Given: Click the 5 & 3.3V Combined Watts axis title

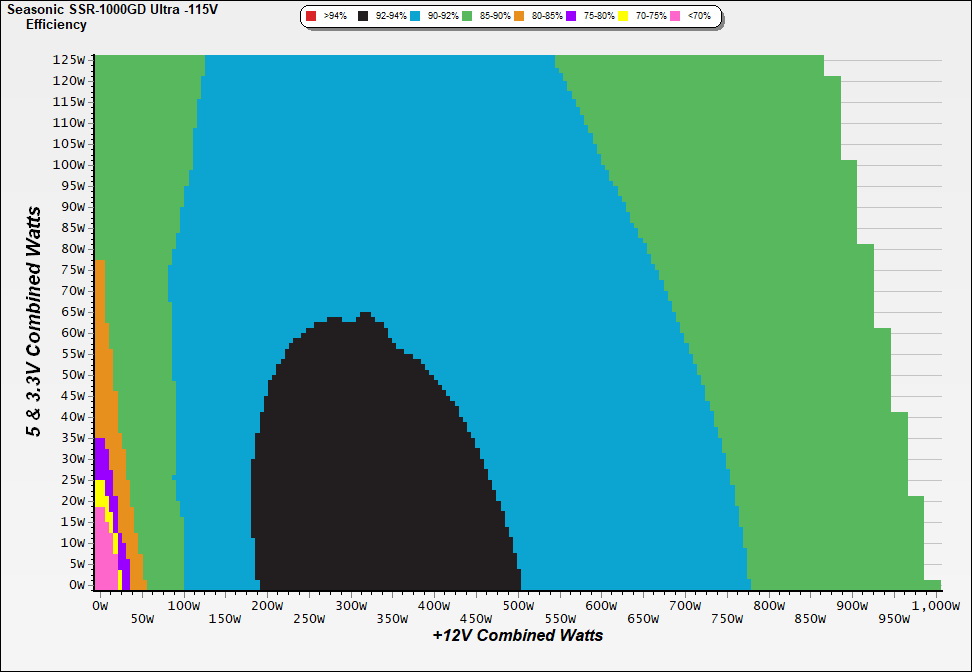Looking at the screenshot, I should [35, 321].
